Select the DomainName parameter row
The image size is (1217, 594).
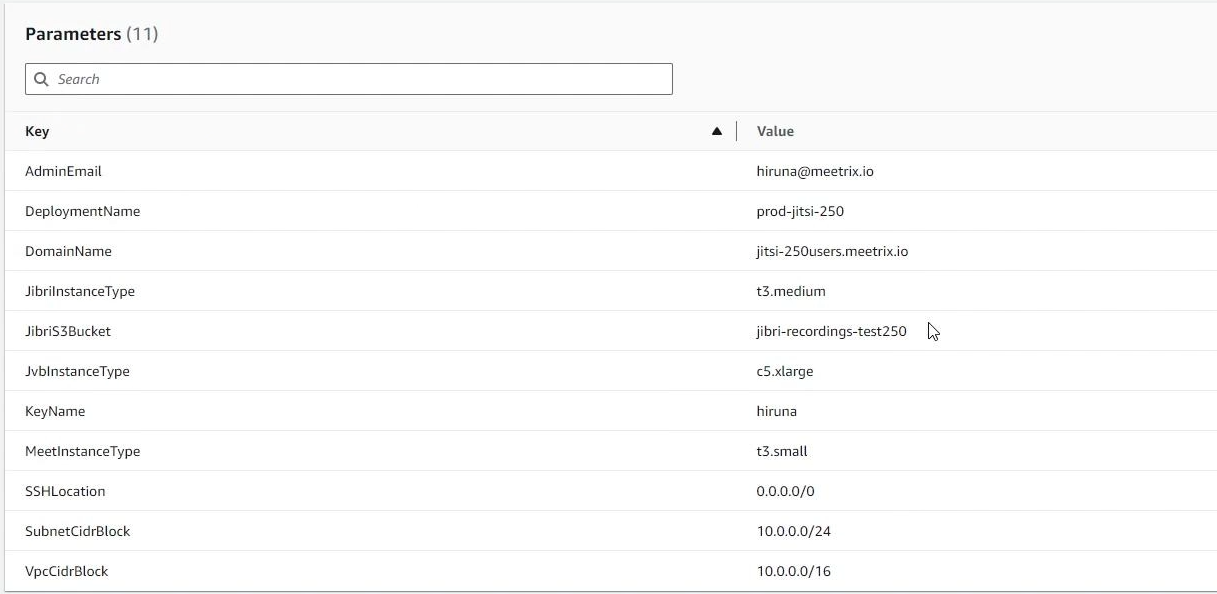tap(68, 251)
